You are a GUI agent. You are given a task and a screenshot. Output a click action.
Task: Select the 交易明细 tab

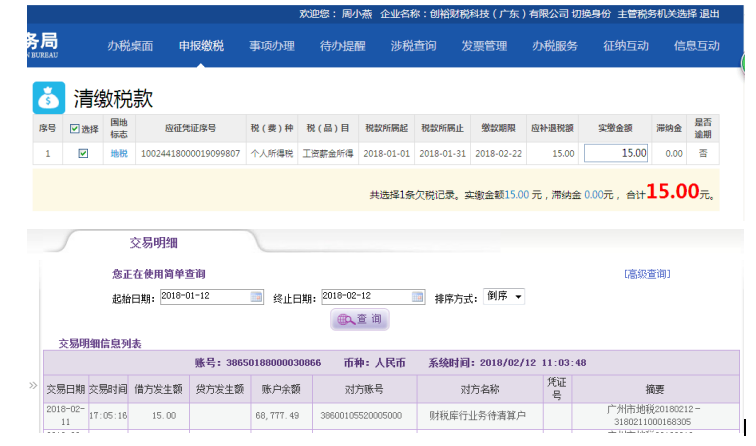pos(154,242)
